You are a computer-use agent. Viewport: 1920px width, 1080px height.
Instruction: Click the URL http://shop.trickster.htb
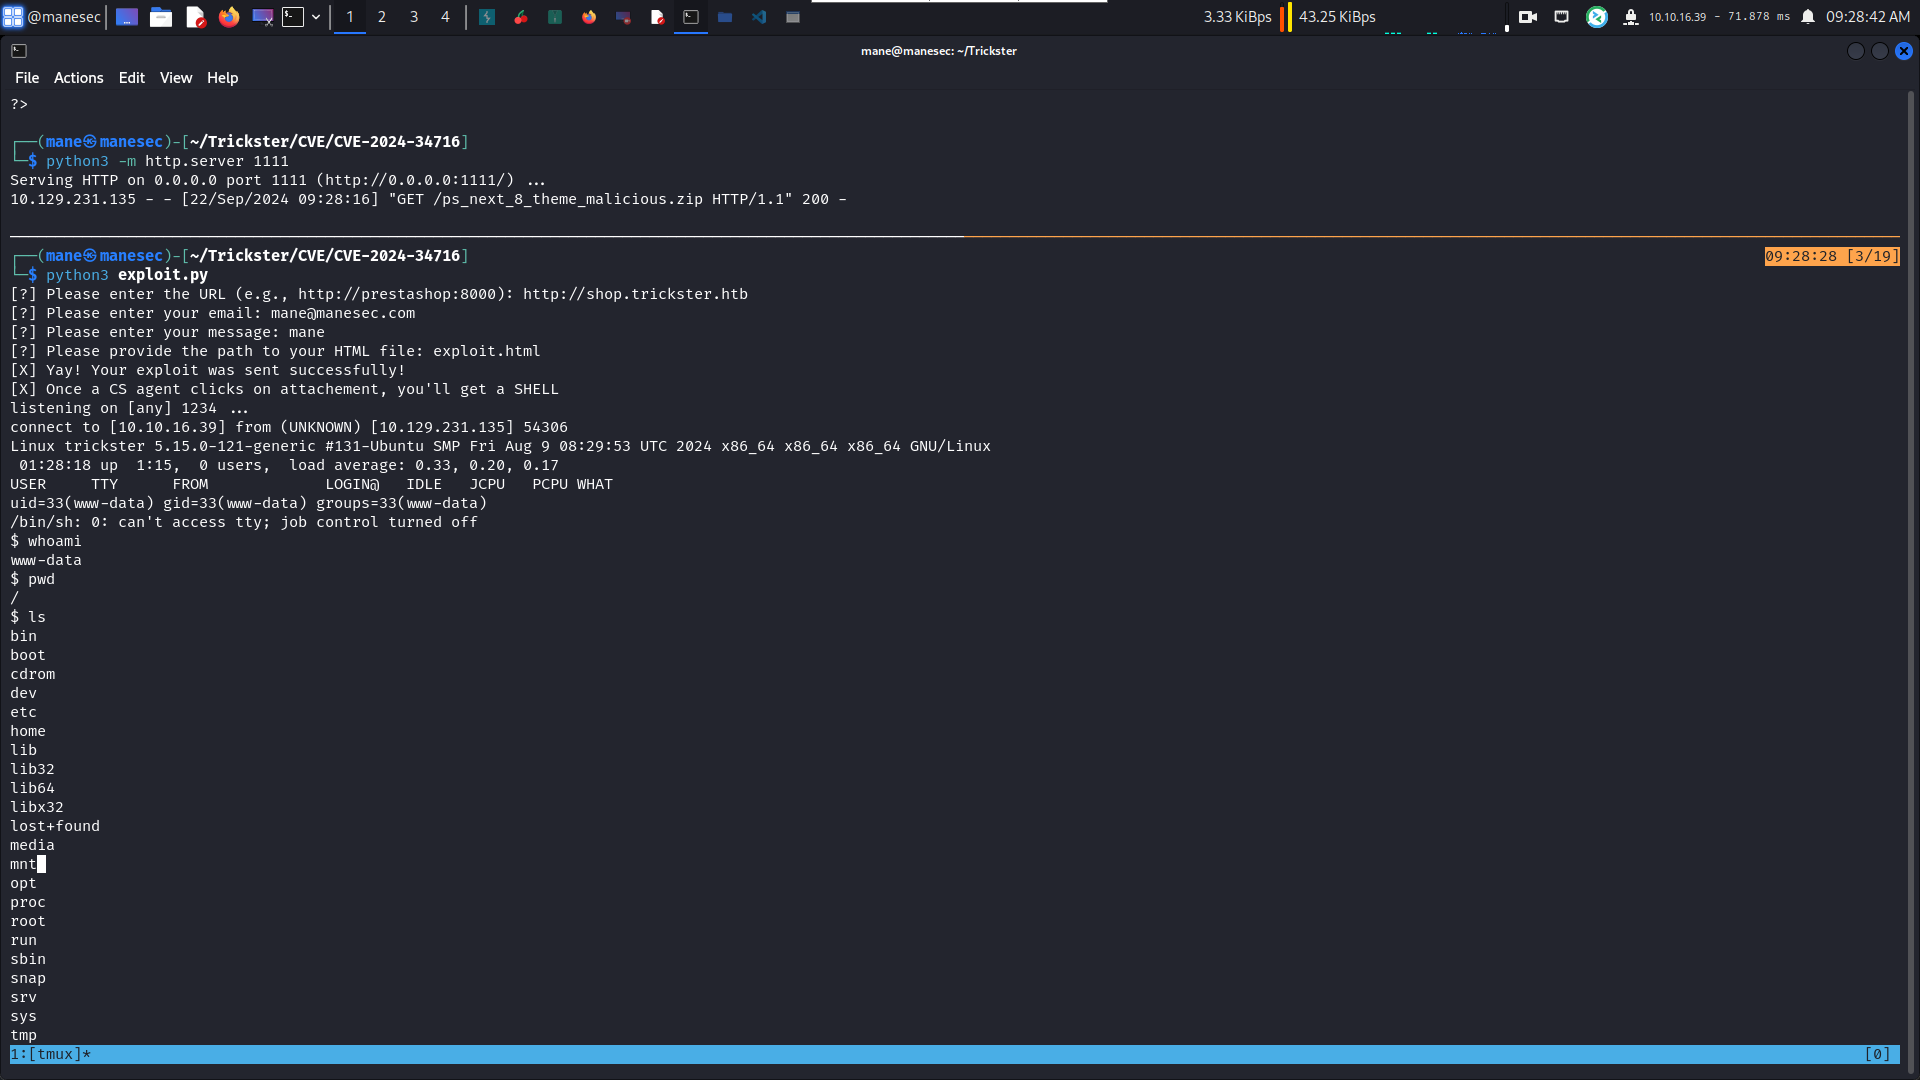point(635,294)
